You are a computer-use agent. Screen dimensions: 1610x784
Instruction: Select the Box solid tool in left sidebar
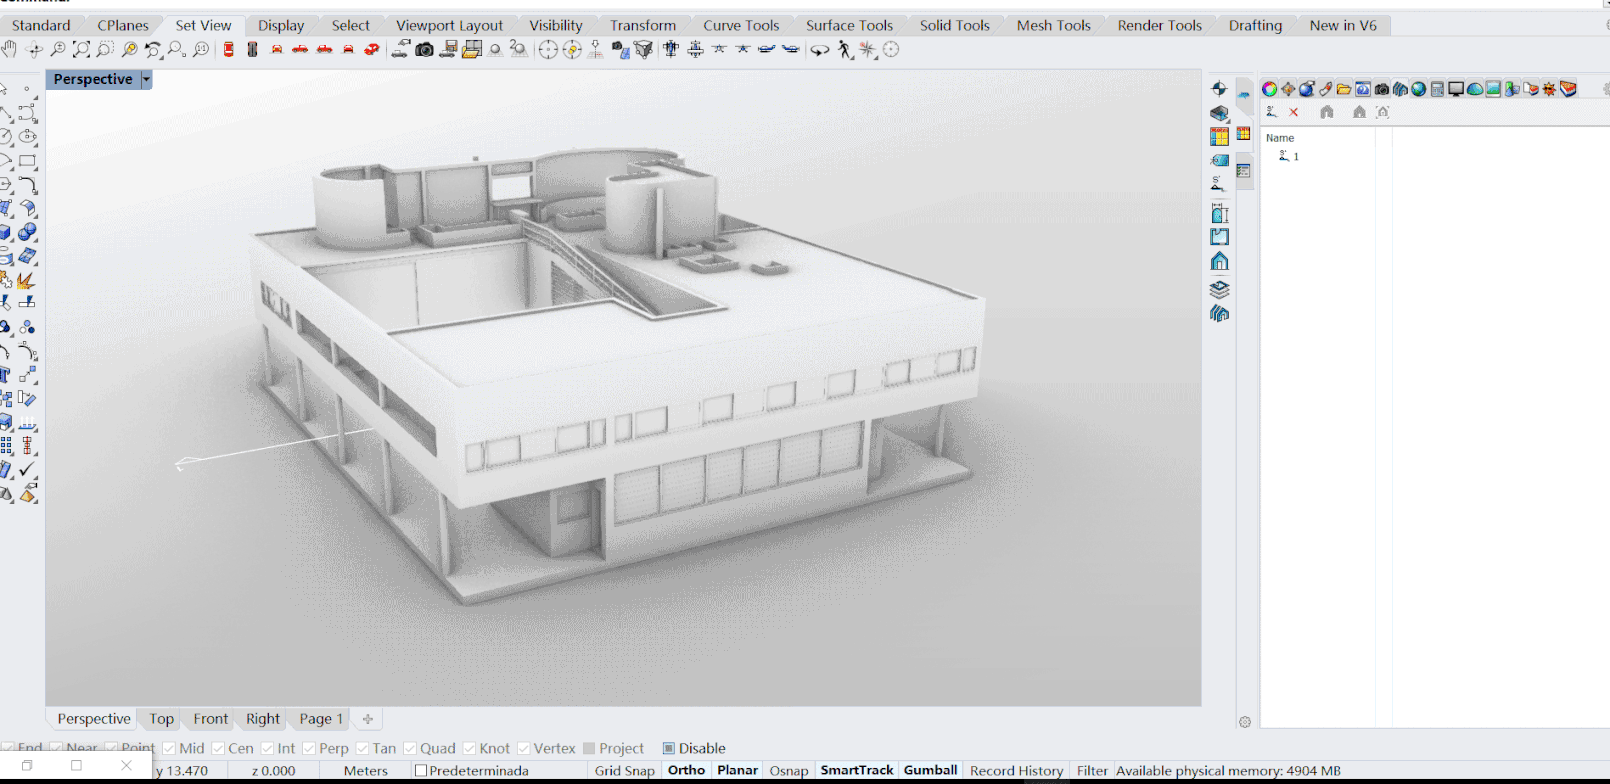[x=5, y=232]
